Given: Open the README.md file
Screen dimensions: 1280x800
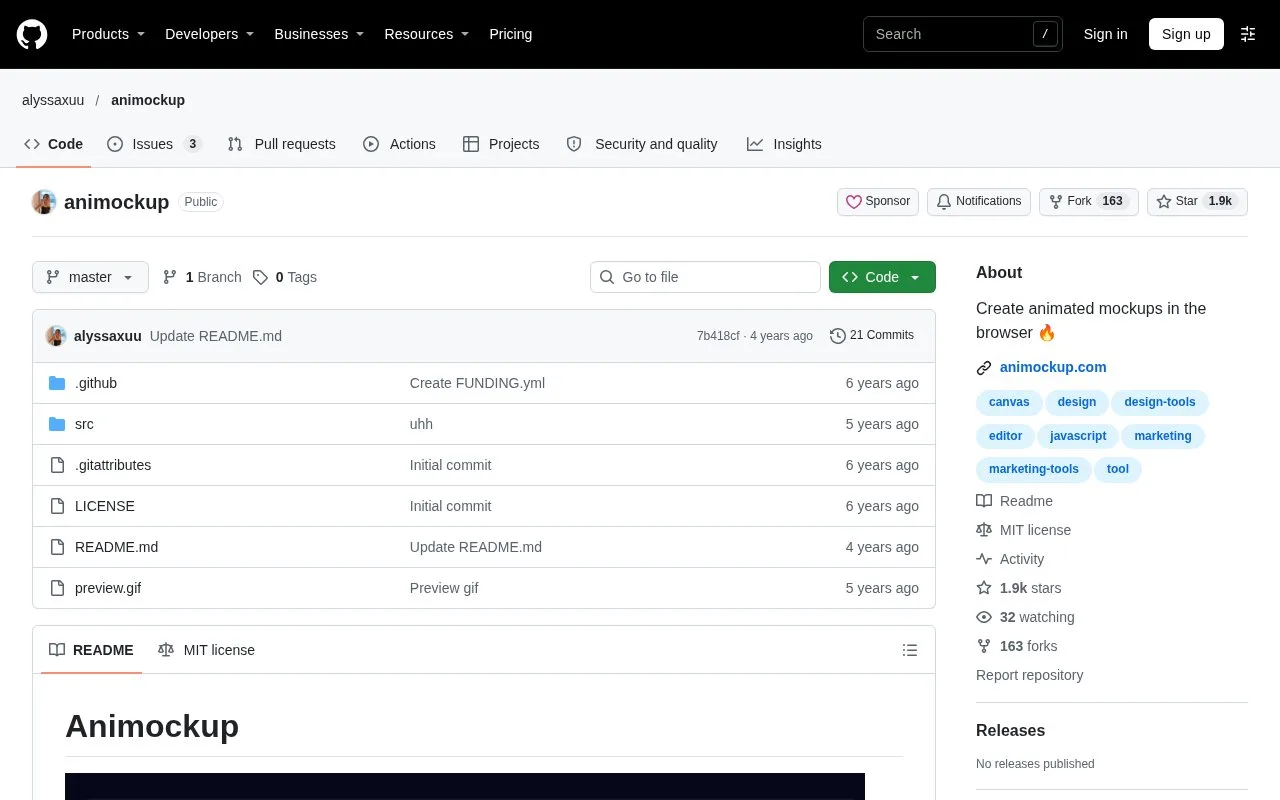Looking at the screenshot, I should click(116, 547).
